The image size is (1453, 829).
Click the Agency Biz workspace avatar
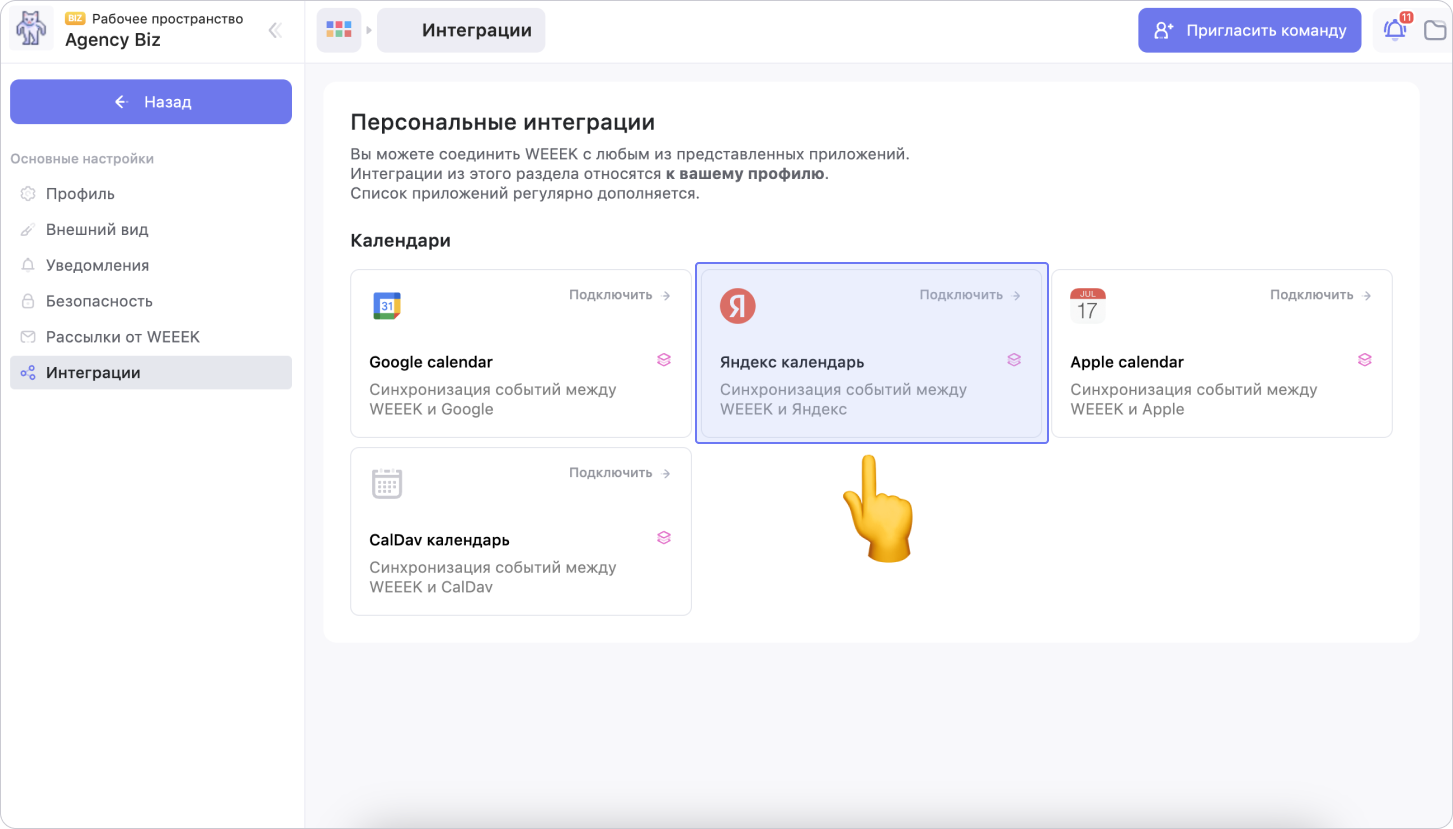coord(31,30)
